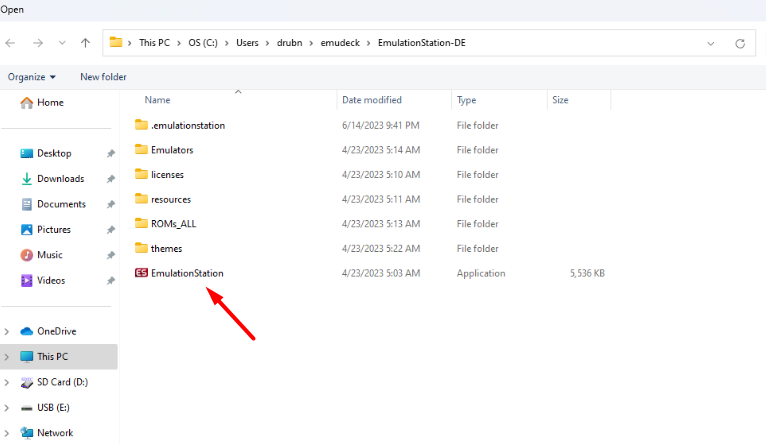Click the EmulationStation file name
Image resolution: width=766 pixels, height=444 pixels.
187,274
